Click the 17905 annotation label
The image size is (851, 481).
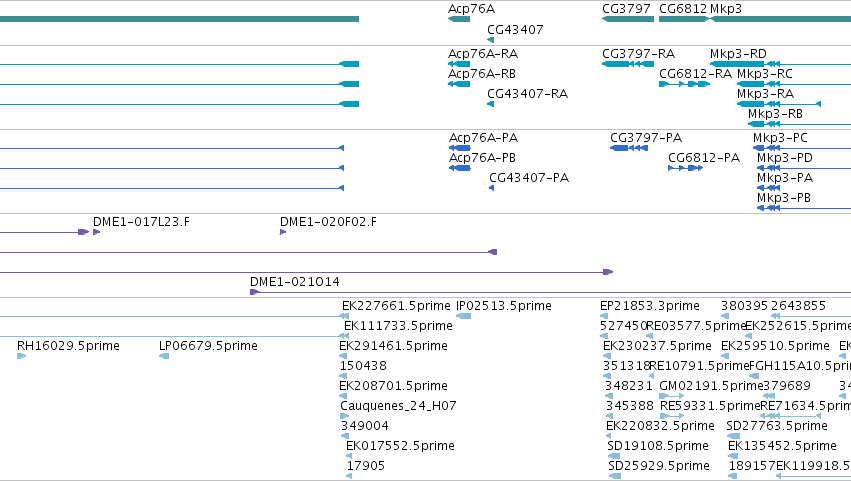pos(366,466)
